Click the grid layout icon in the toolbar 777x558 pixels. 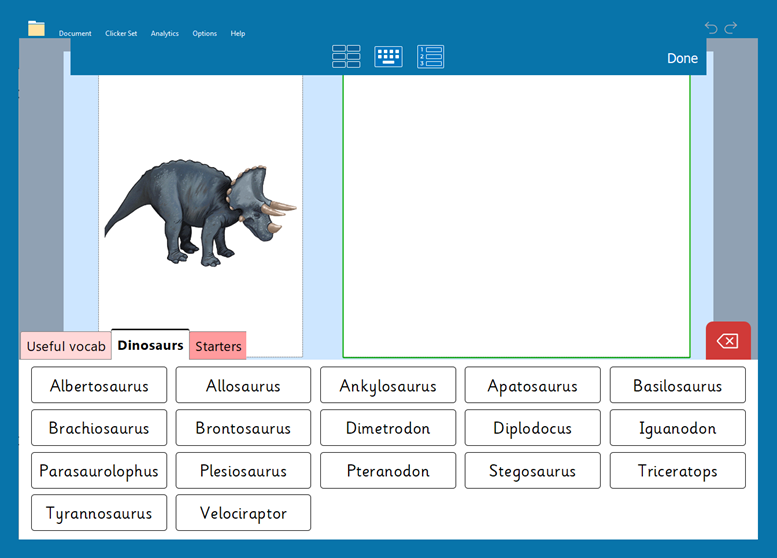tap(346, 57)
